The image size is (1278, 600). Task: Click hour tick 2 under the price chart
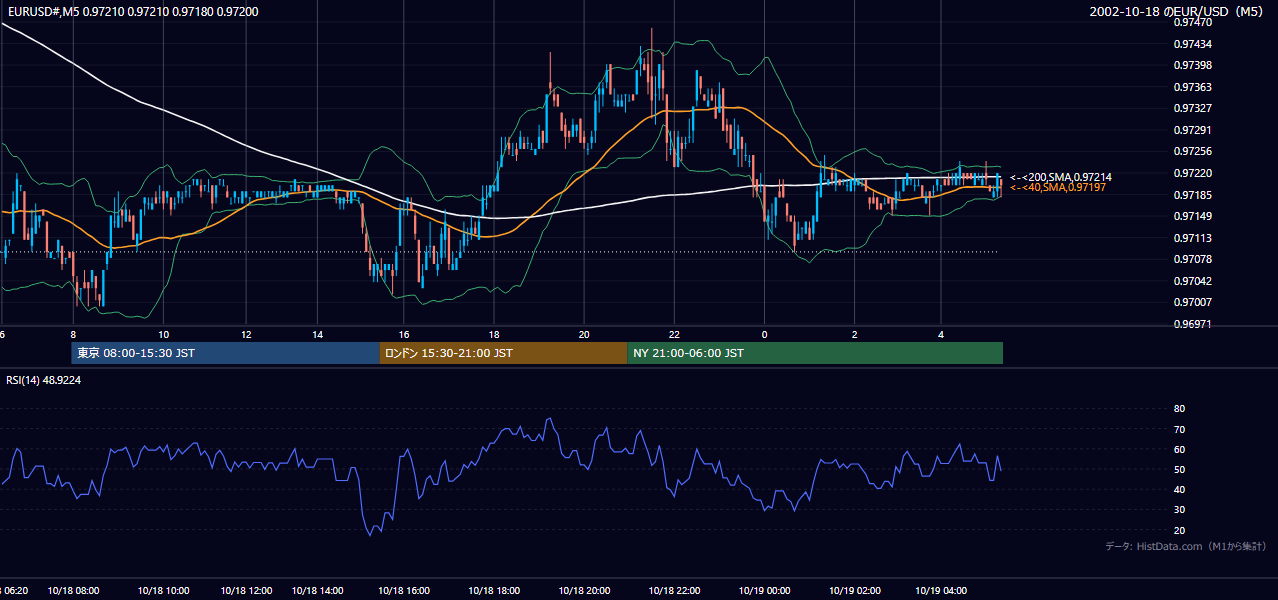pos(854,334)
